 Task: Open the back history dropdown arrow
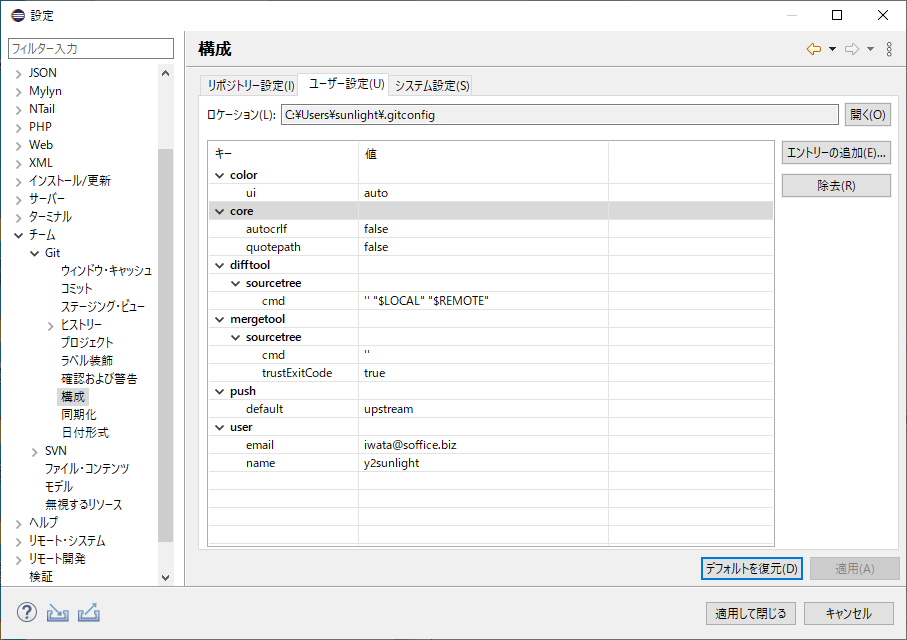pyautogui.click(x=832, y=49)
